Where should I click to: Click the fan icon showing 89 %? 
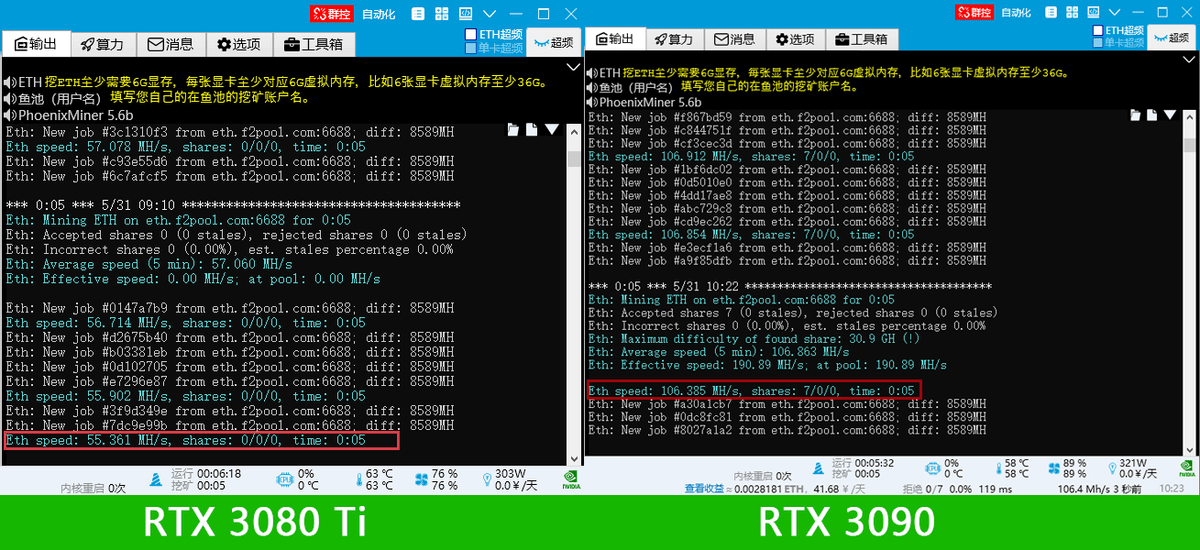[x=1054, y=467]
